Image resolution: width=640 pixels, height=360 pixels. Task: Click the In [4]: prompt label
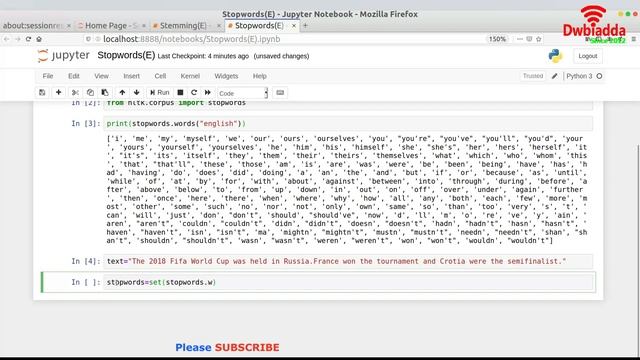tap(86, 261)
